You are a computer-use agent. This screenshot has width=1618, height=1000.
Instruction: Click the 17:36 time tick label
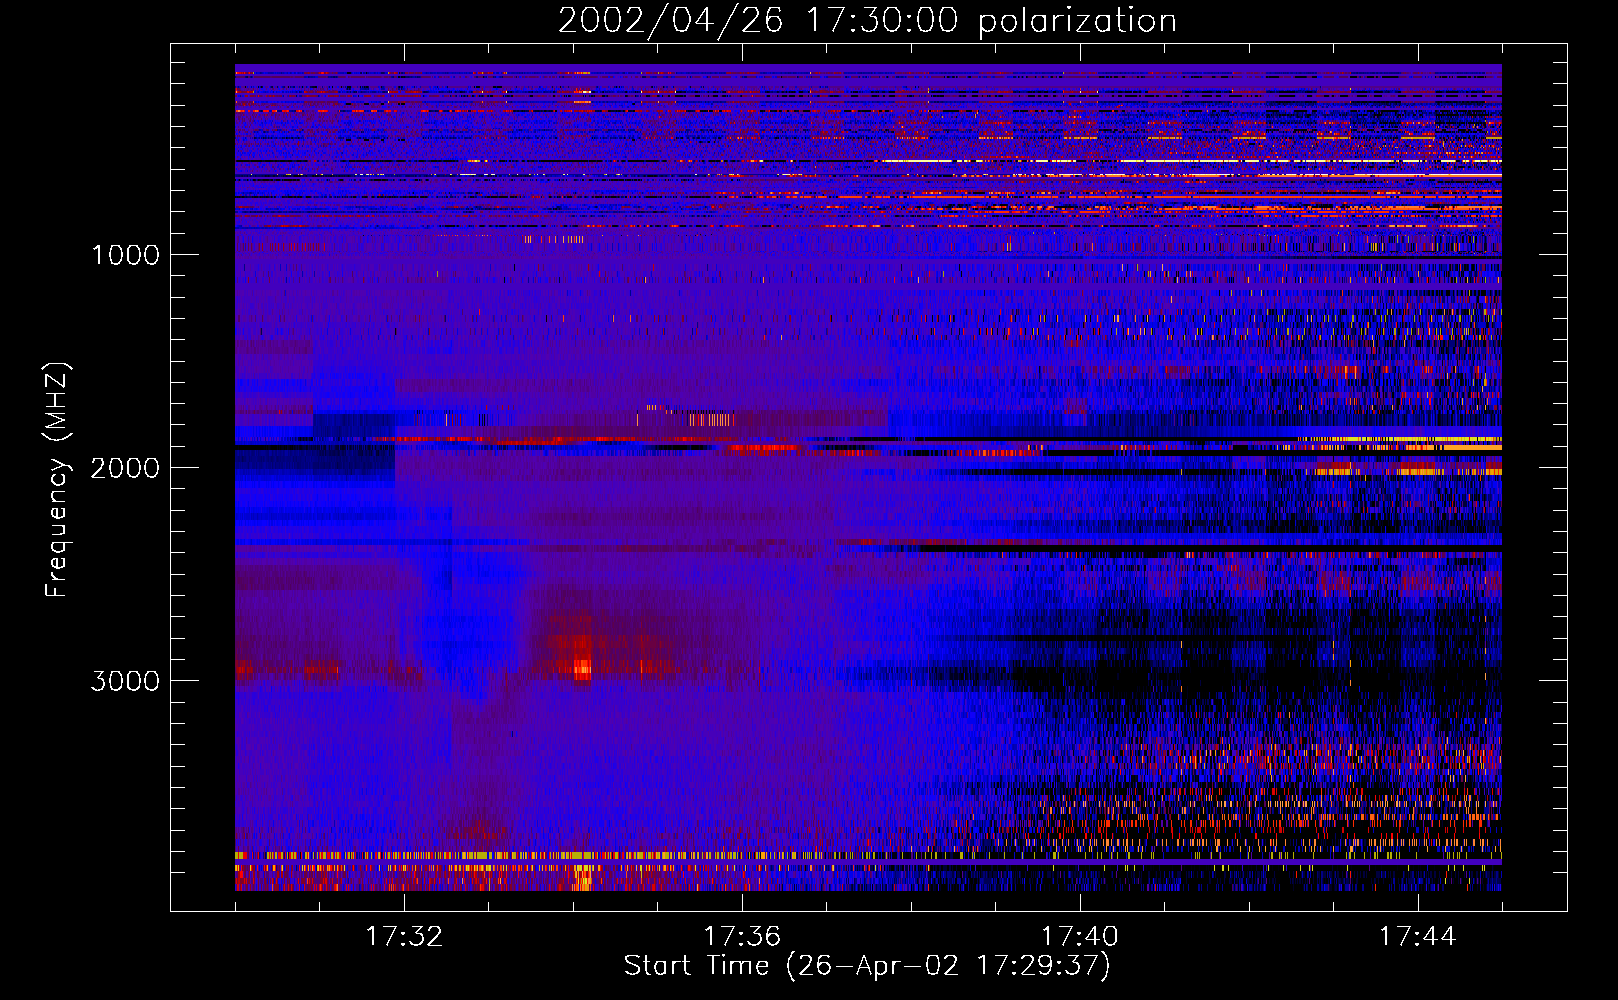(x=742, y=937)
